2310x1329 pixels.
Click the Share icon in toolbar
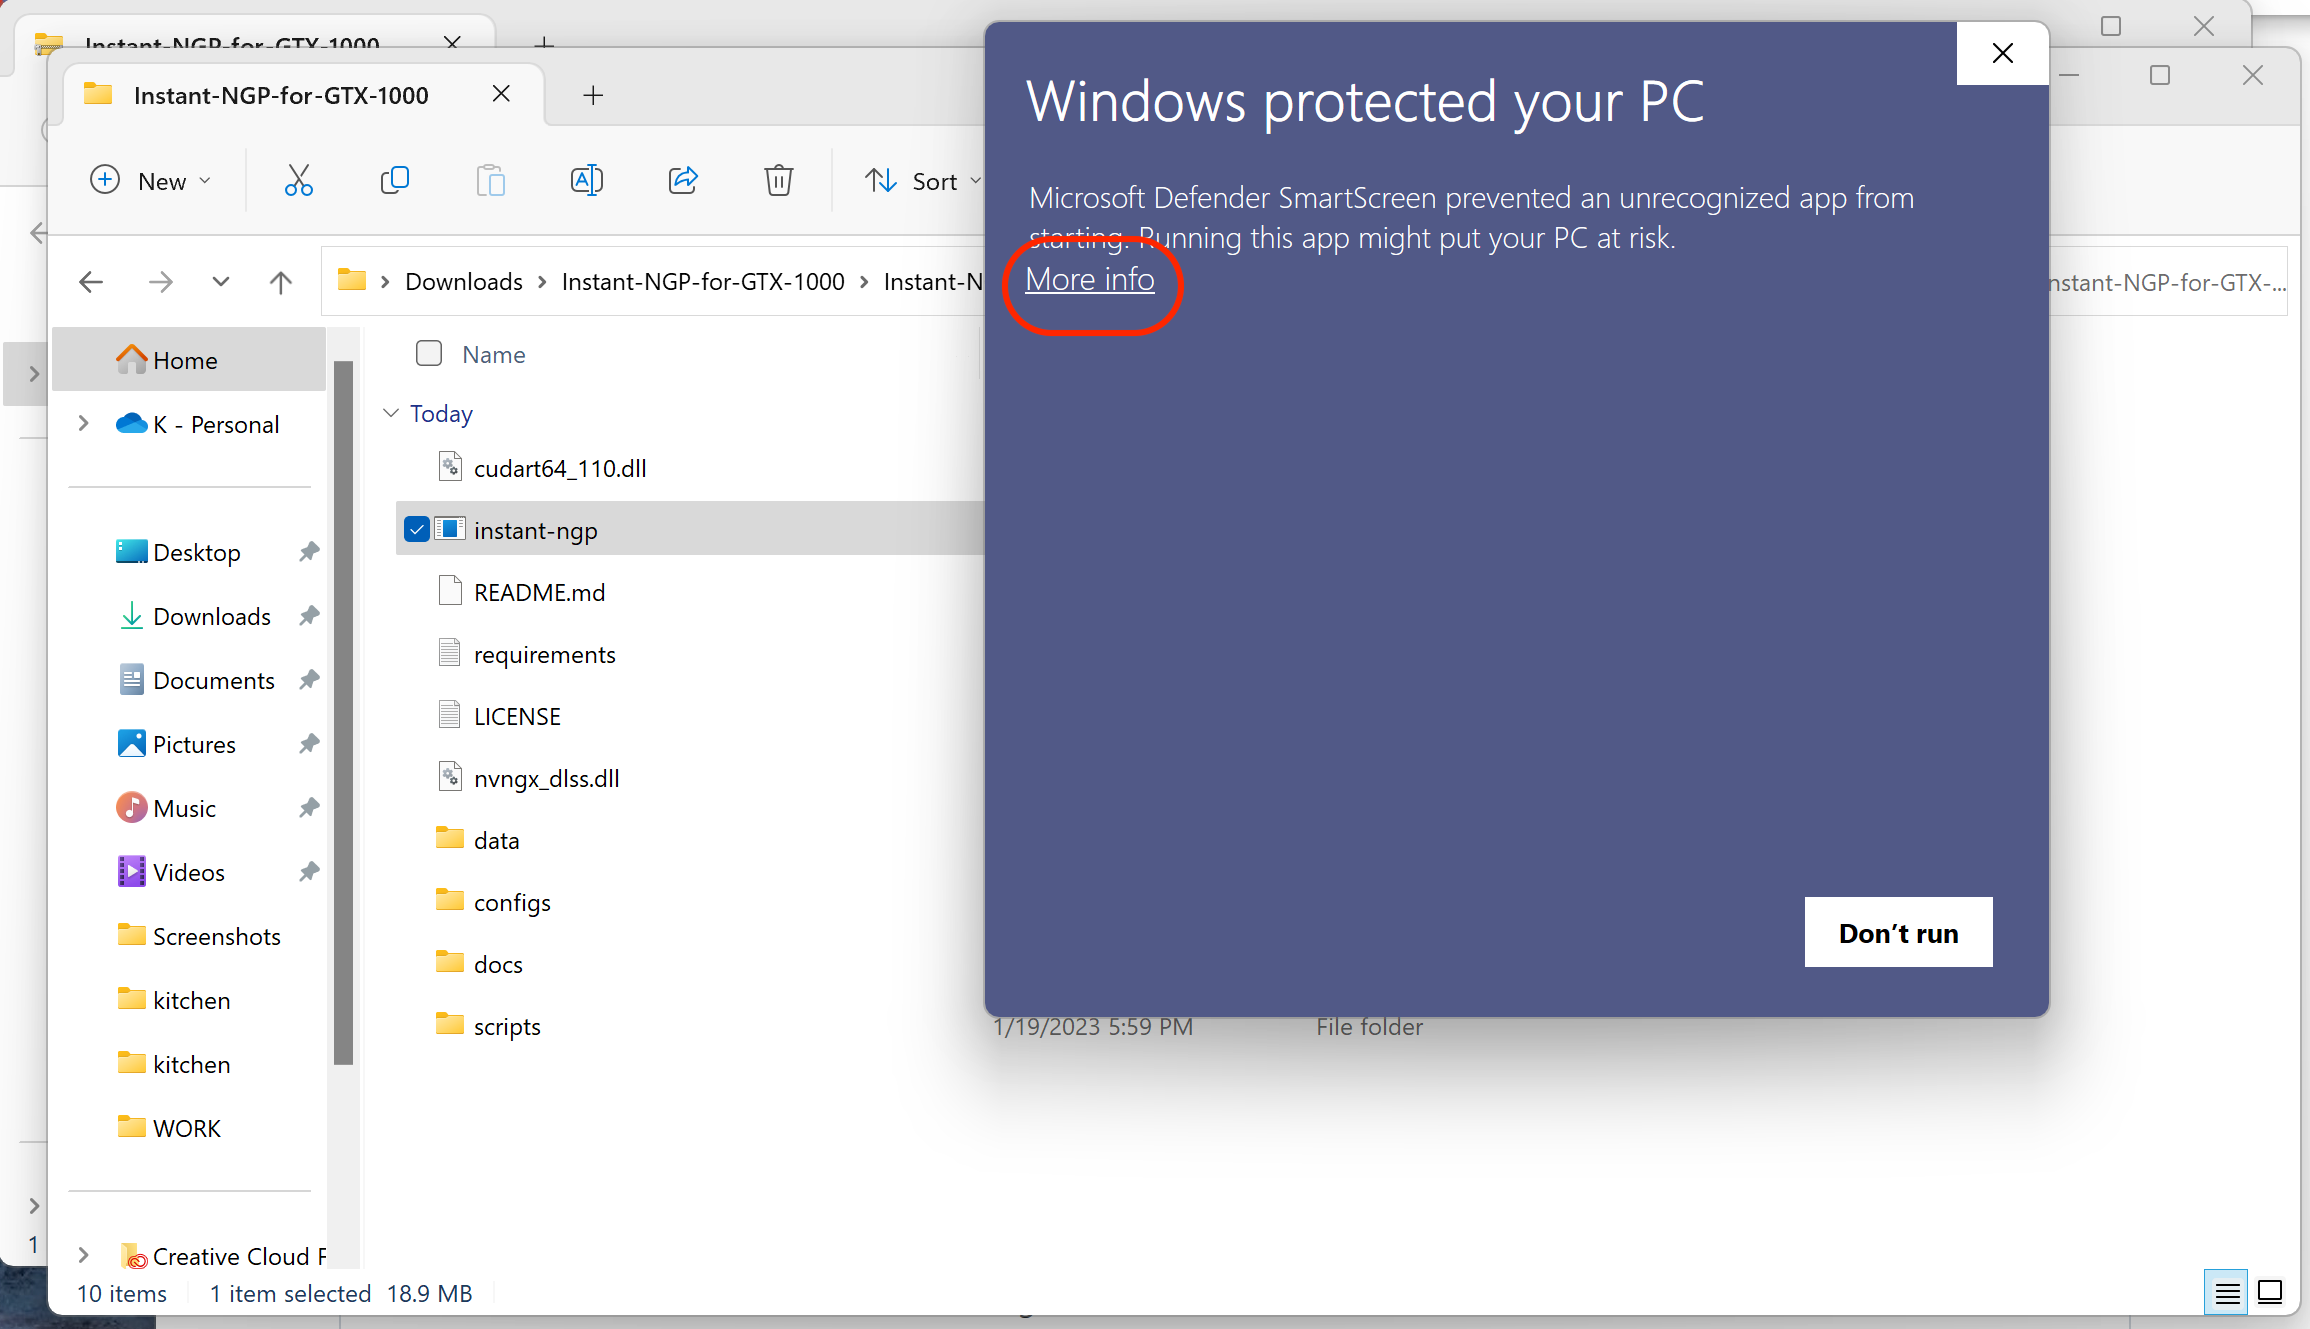click(x=683, y=181)
